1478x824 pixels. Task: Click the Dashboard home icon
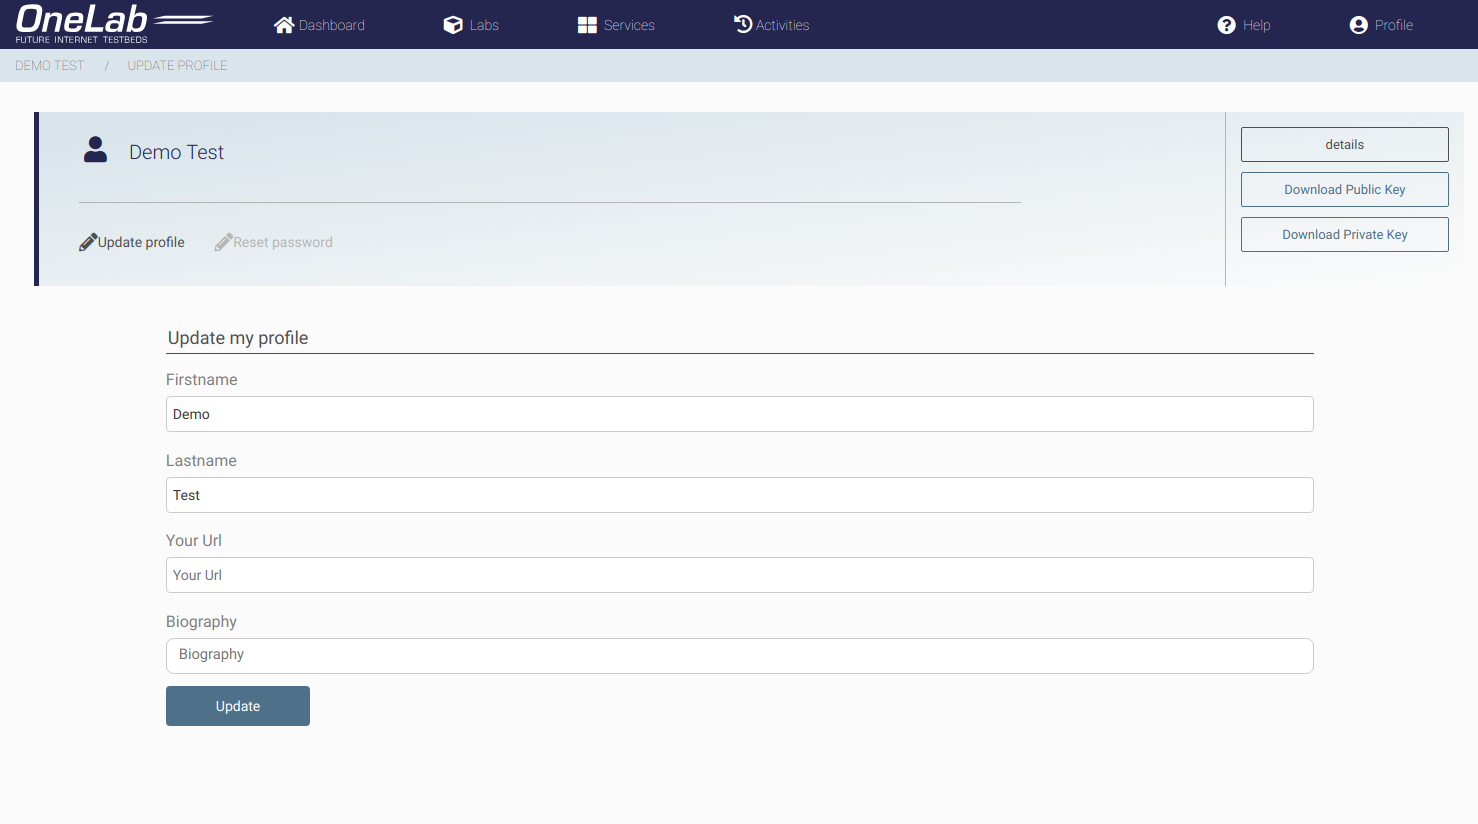click(284, 25)
